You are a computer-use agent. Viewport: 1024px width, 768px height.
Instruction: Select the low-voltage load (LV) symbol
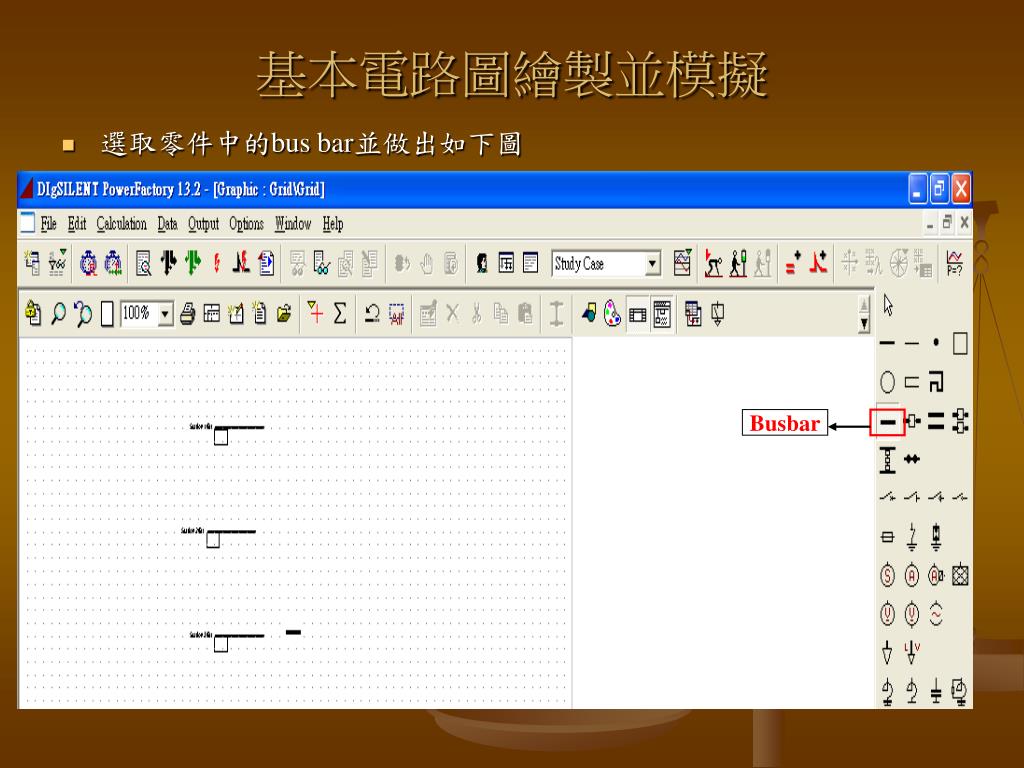pyautogui.click(x=912, y=652)
